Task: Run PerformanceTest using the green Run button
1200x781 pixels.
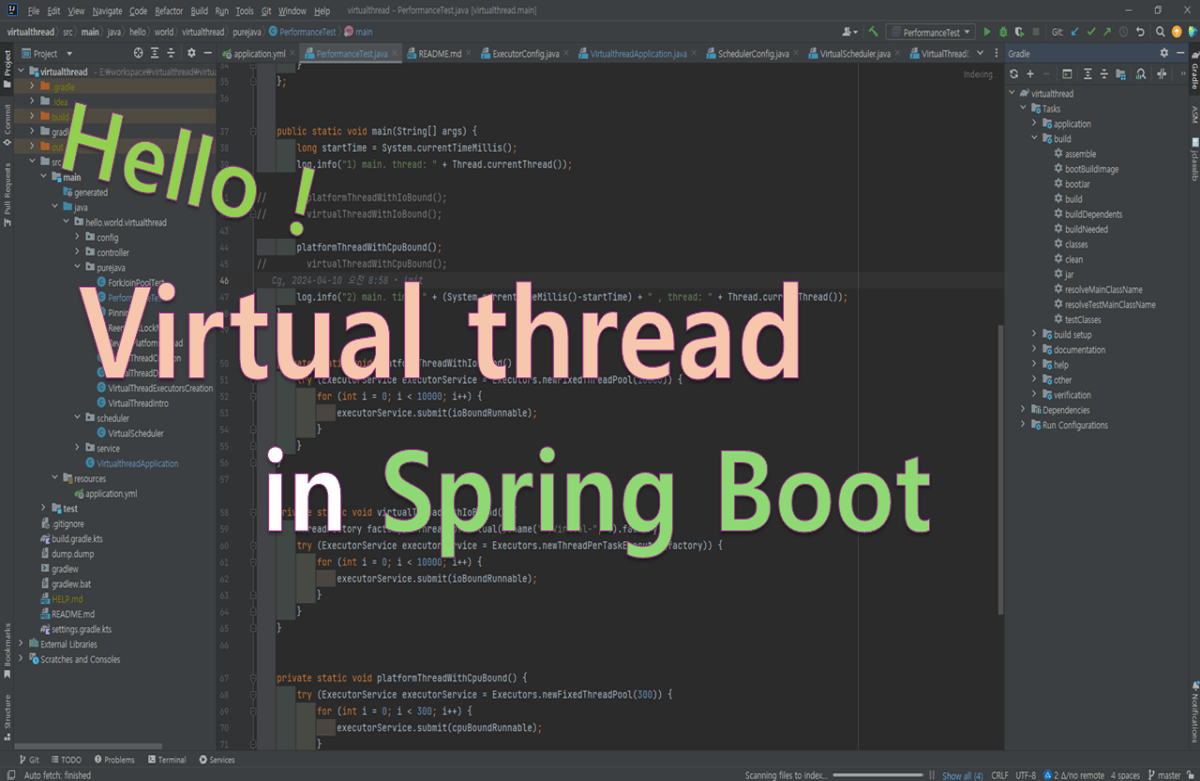Action: click(987, 32)
